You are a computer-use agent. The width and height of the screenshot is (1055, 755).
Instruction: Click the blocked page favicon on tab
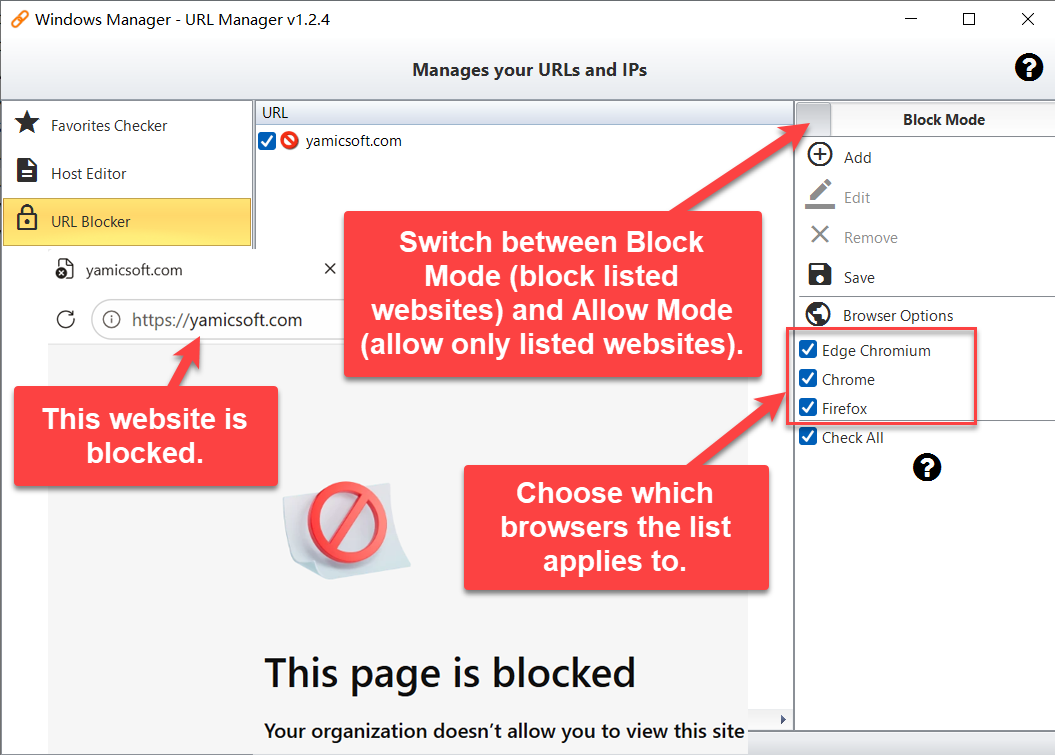[64, 268]
